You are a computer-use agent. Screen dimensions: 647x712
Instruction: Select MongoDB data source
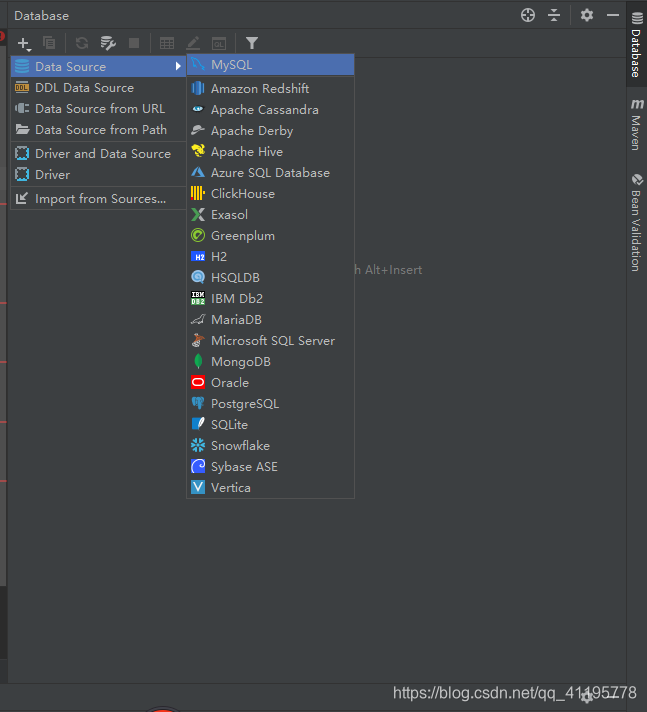(x=271, y=361)
